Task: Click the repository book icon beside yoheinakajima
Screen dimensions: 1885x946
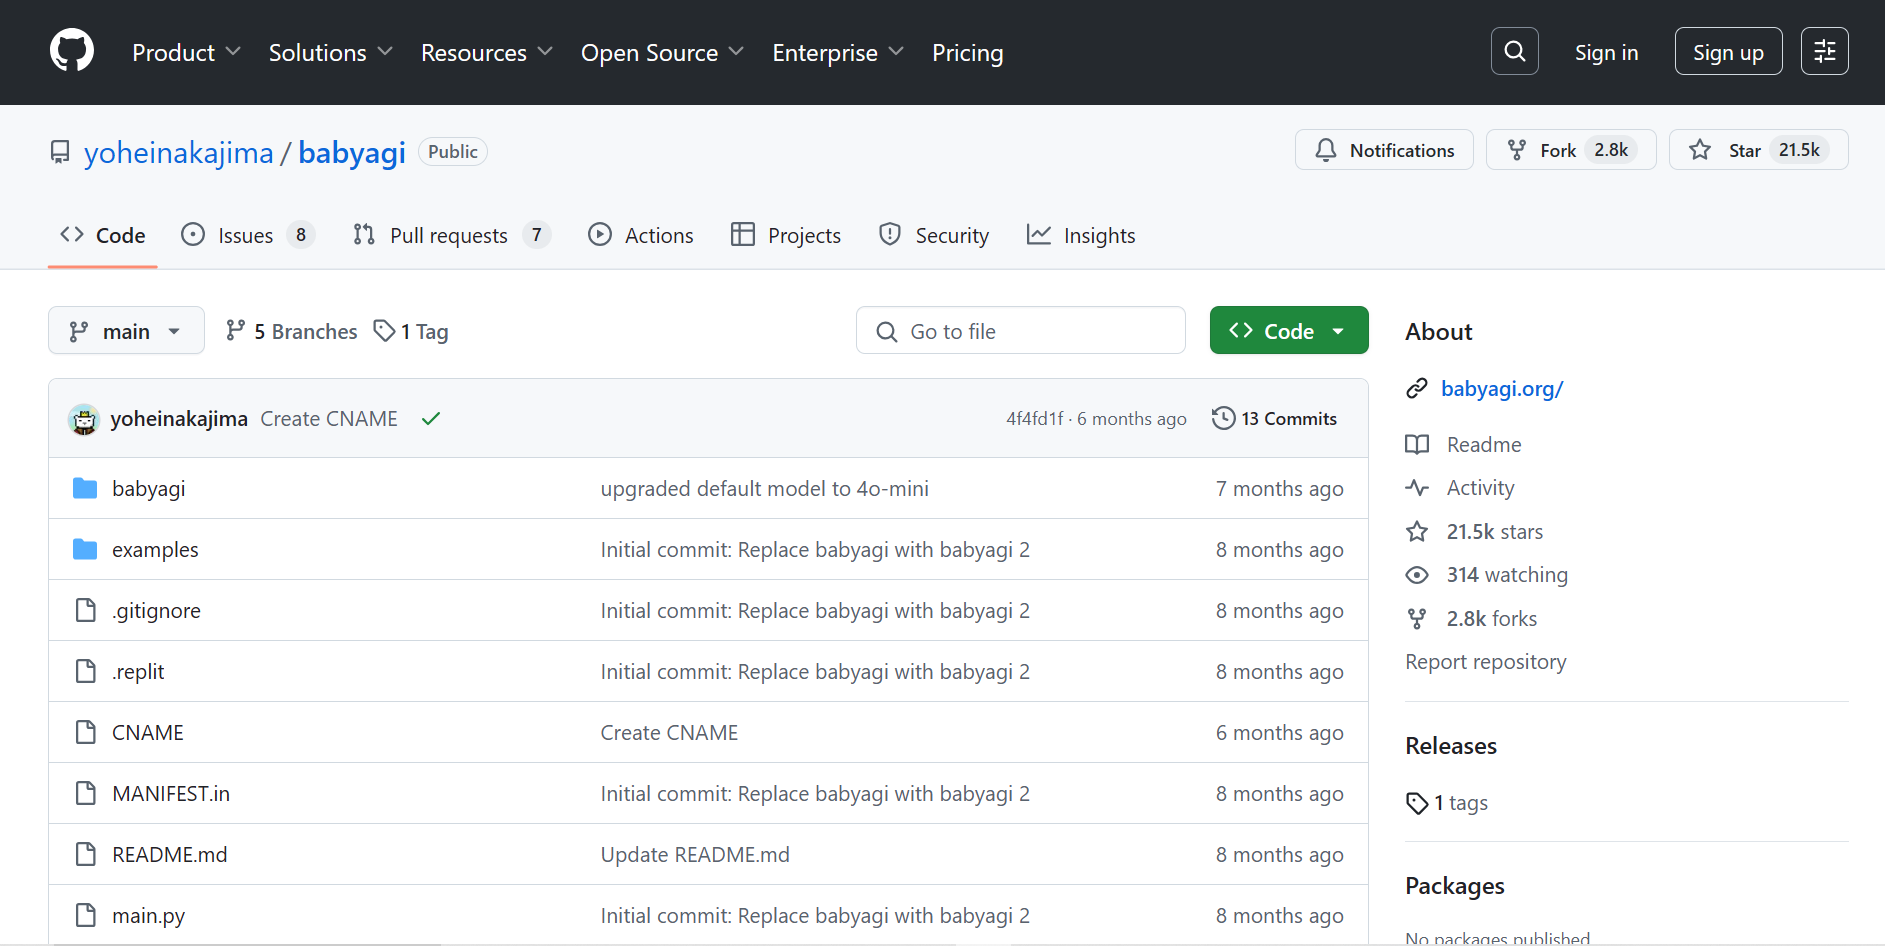Action: tap(60, 152)
